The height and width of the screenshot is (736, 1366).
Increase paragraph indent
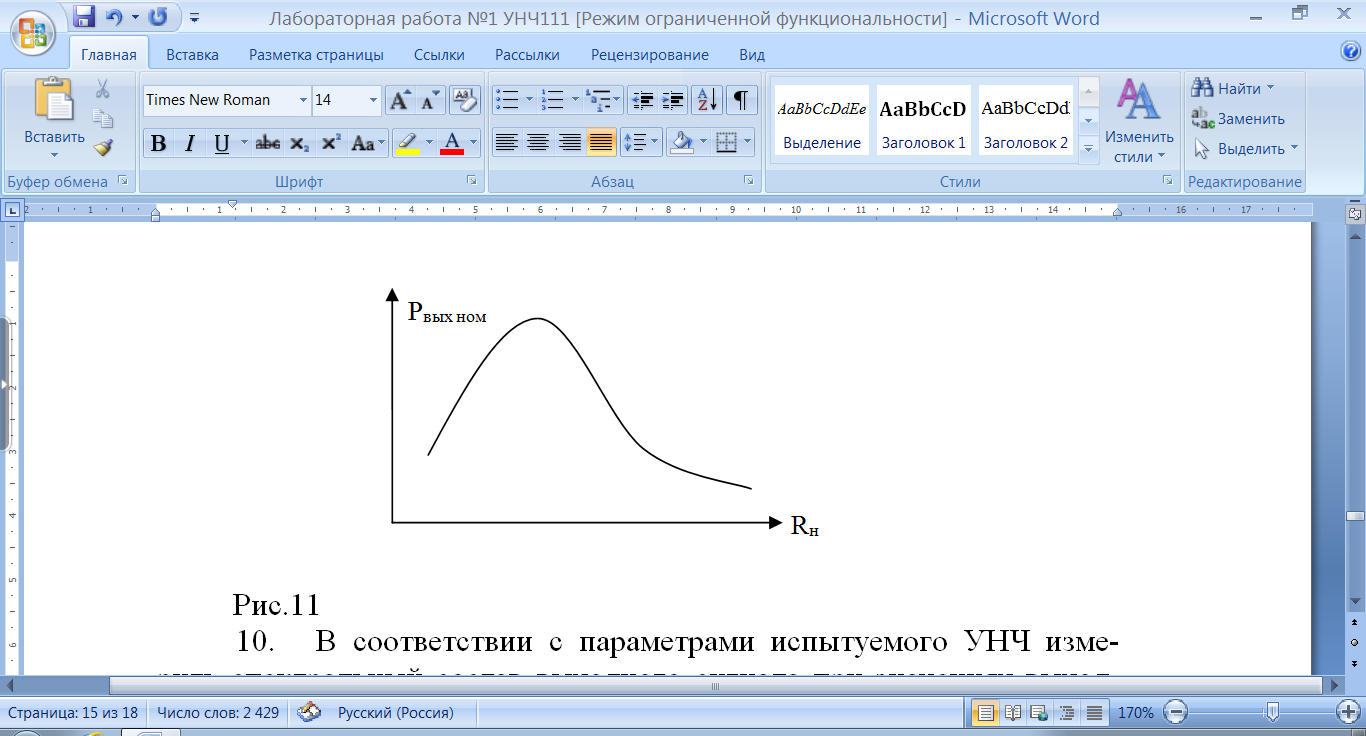tap(674, 100)
